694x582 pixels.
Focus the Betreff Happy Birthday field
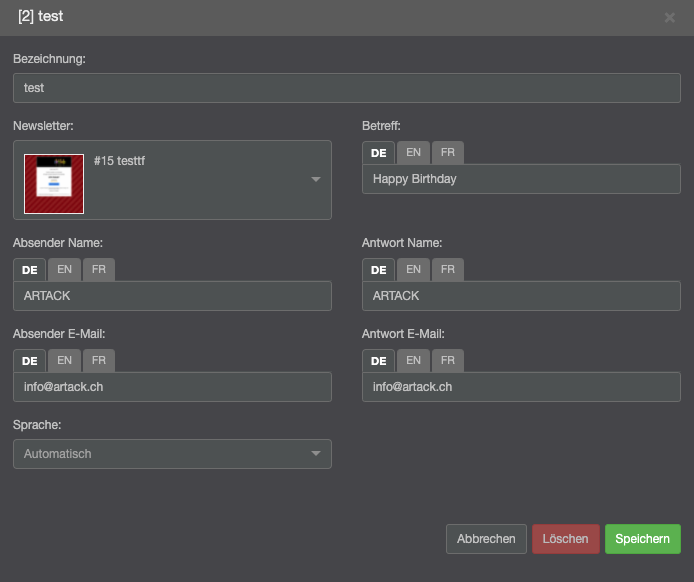521,179
